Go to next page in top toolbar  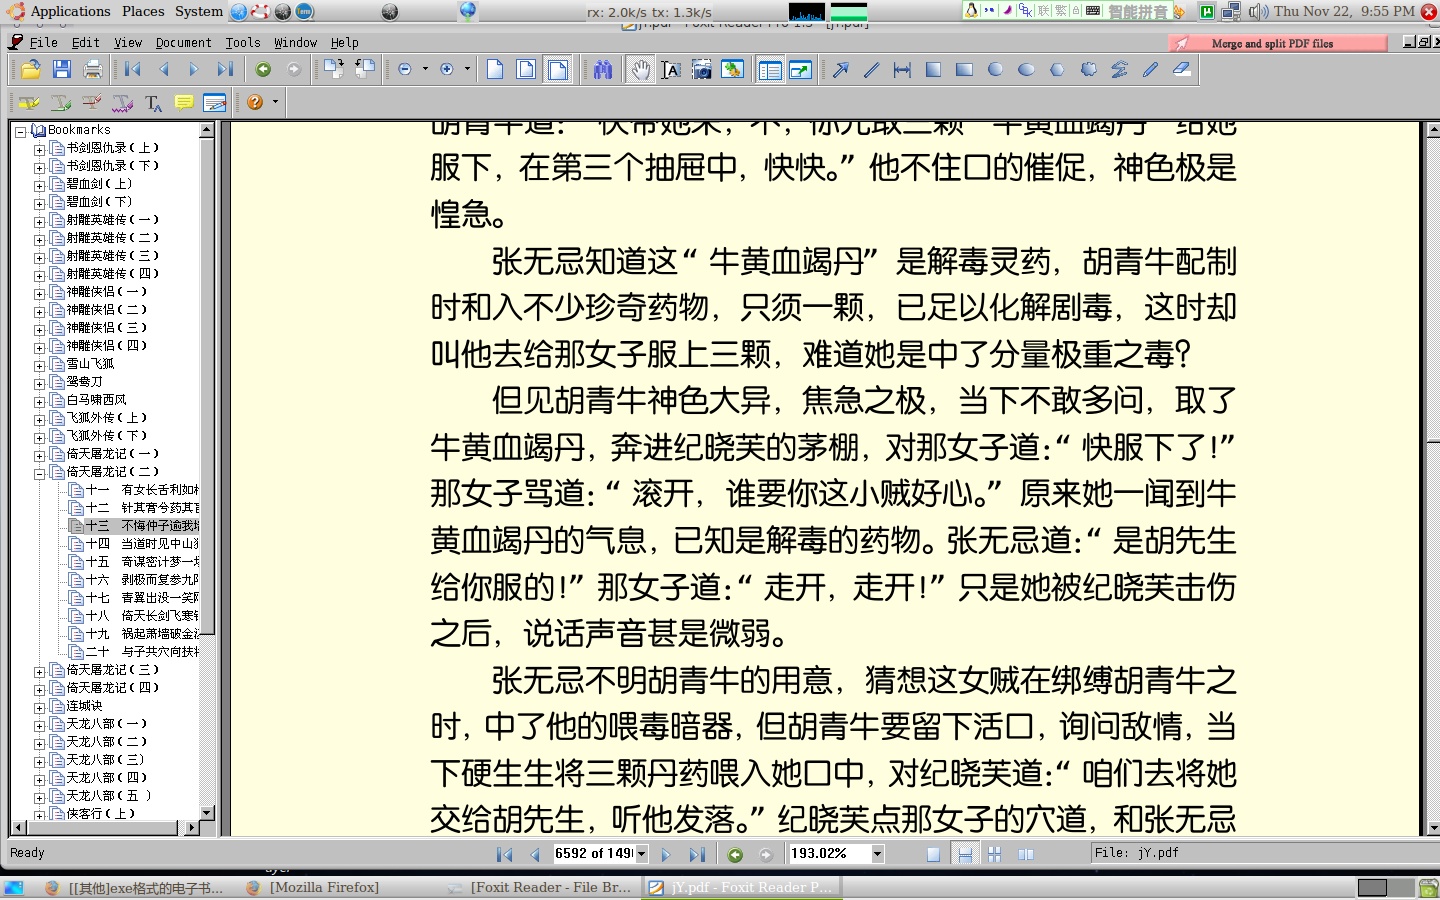click(194, 69)
